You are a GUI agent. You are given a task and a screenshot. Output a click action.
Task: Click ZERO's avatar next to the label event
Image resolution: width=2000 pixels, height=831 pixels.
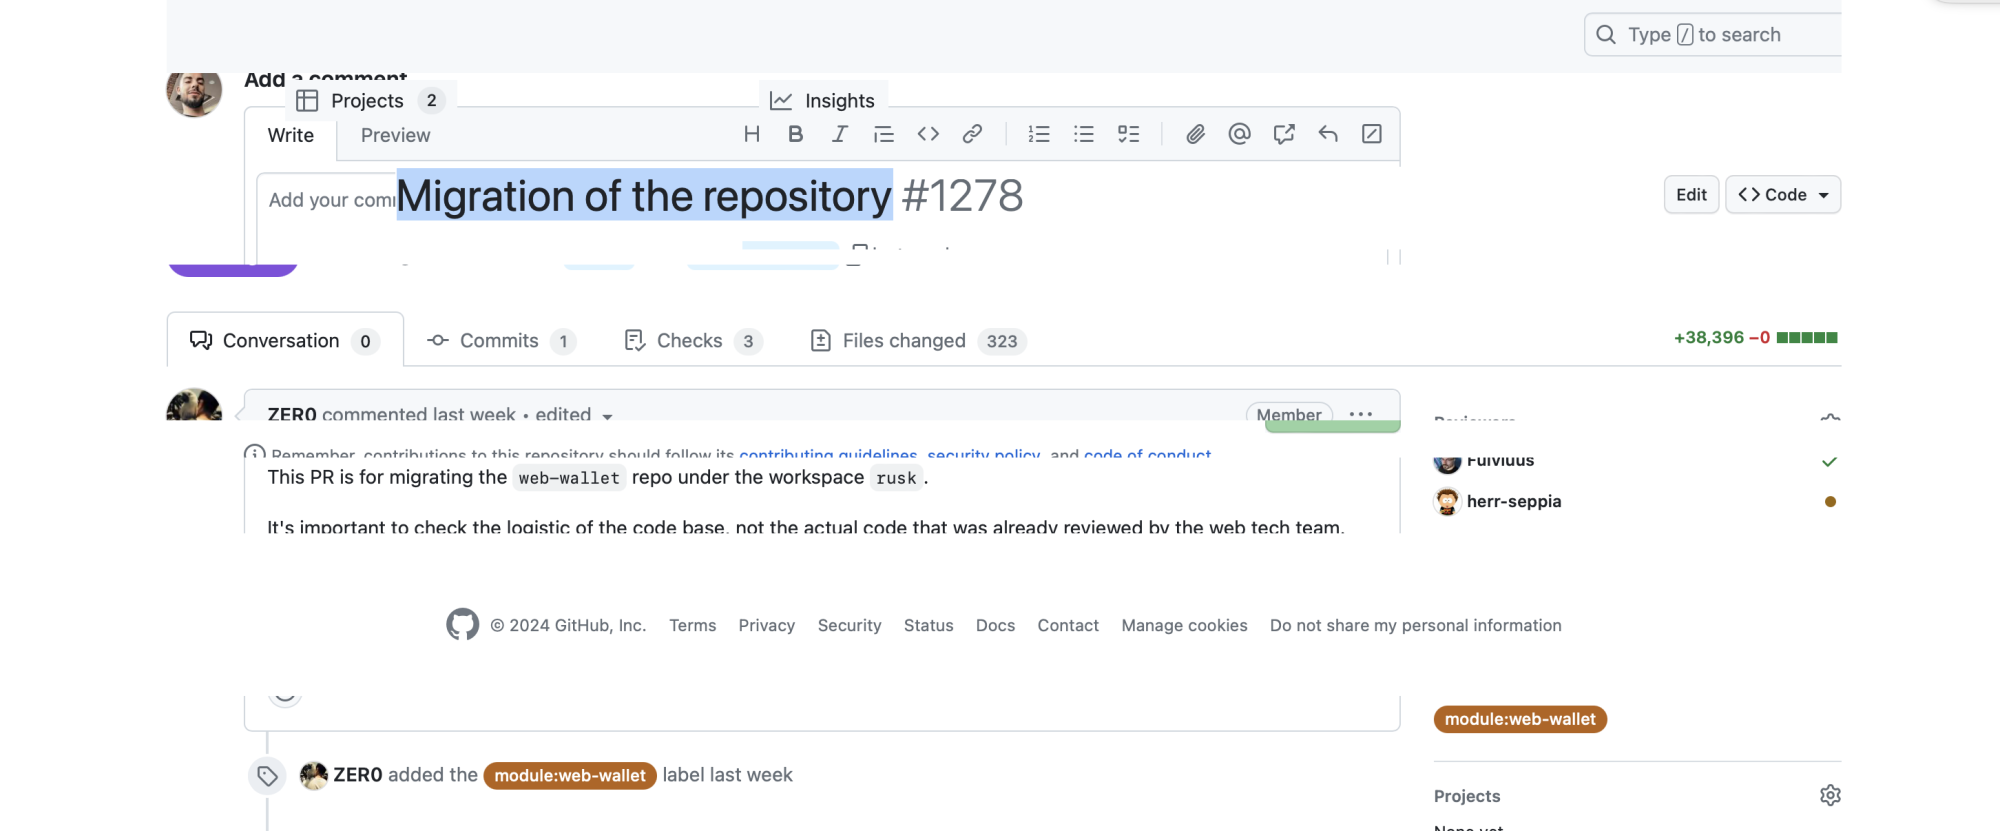click(x=314, y=775)
